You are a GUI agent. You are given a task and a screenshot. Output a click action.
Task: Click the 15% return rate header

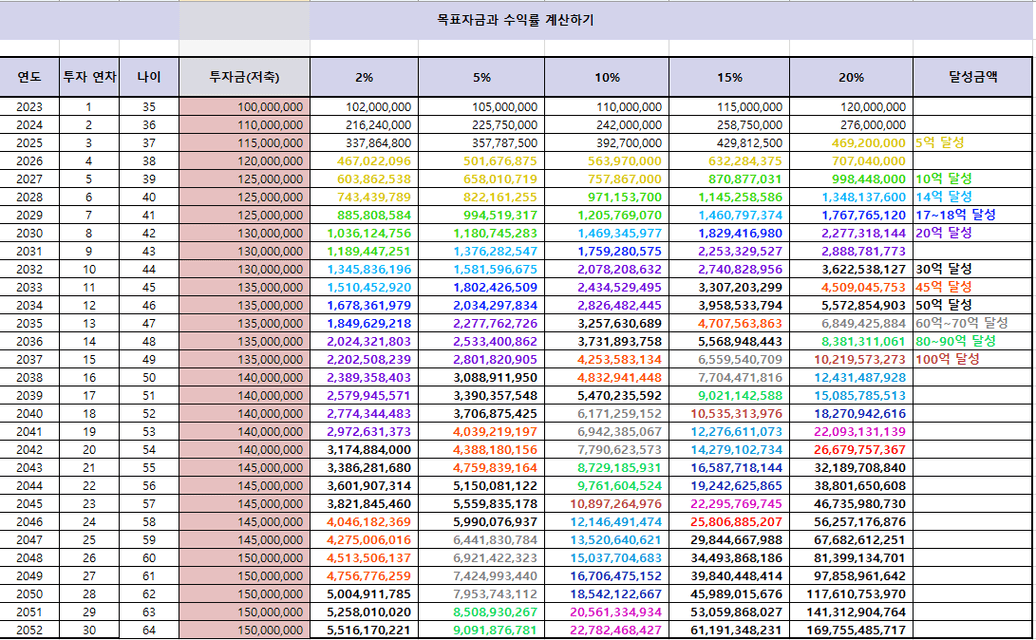[x=729, y=77]
